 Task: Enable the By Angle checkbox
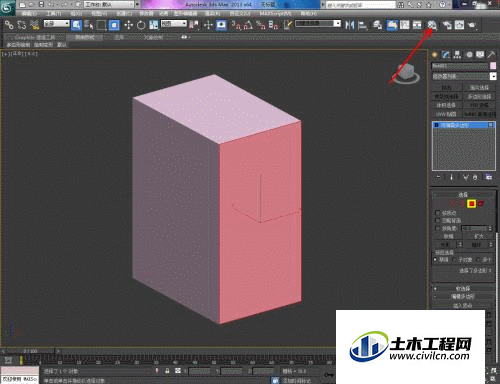pyautogui.click(x=438, y=228)
